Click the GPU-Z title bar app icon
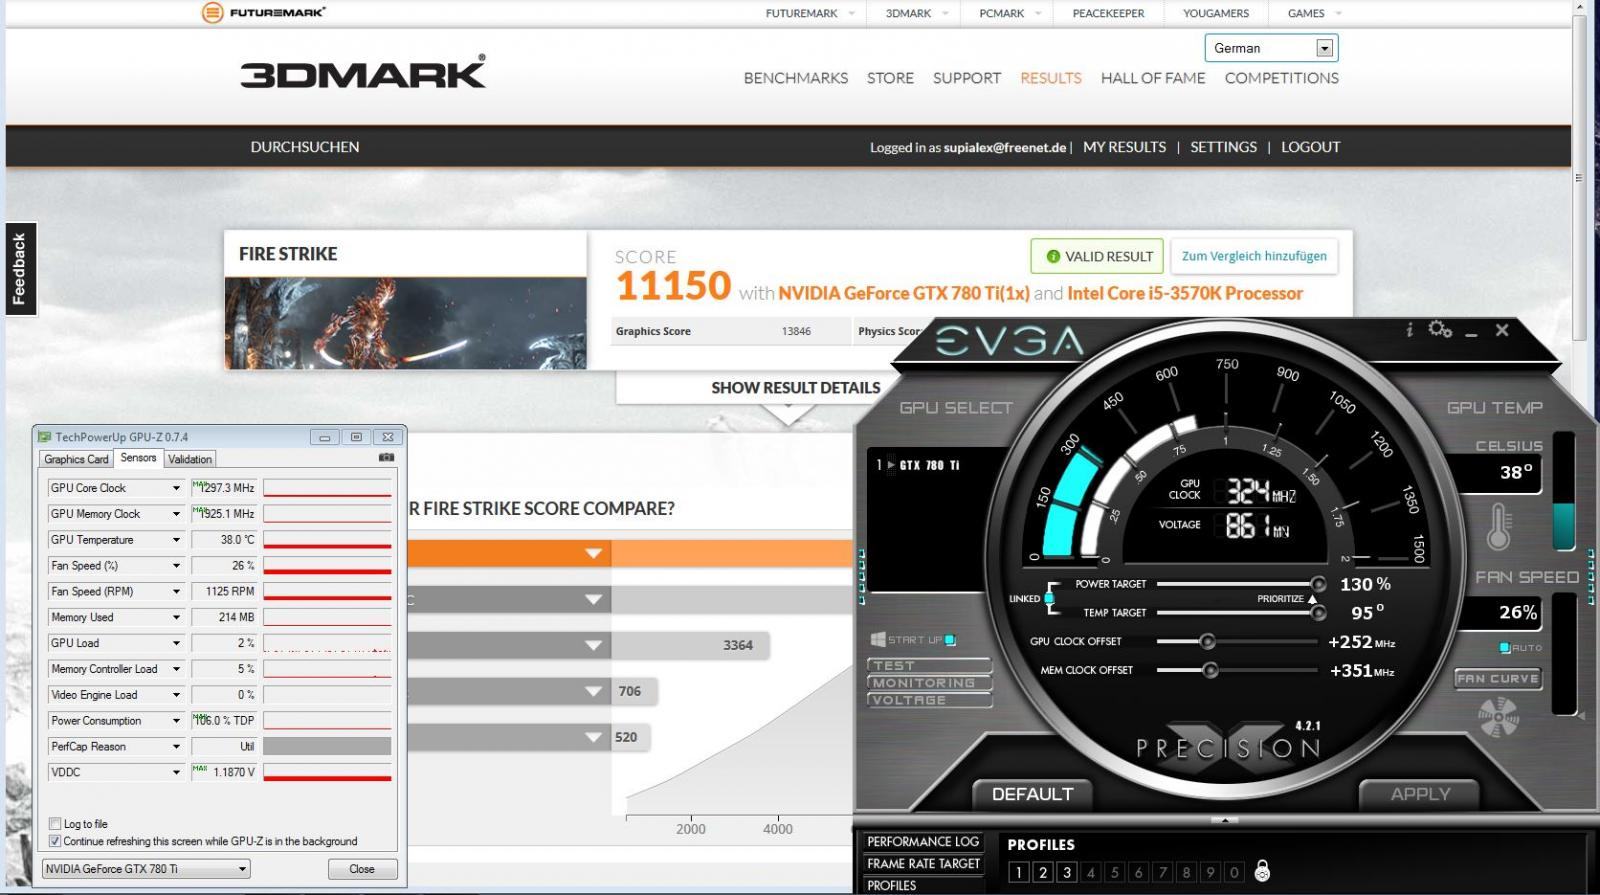The height and width of the screenshot is (895, 1600). pyautogui.click(x=44, y=437)
